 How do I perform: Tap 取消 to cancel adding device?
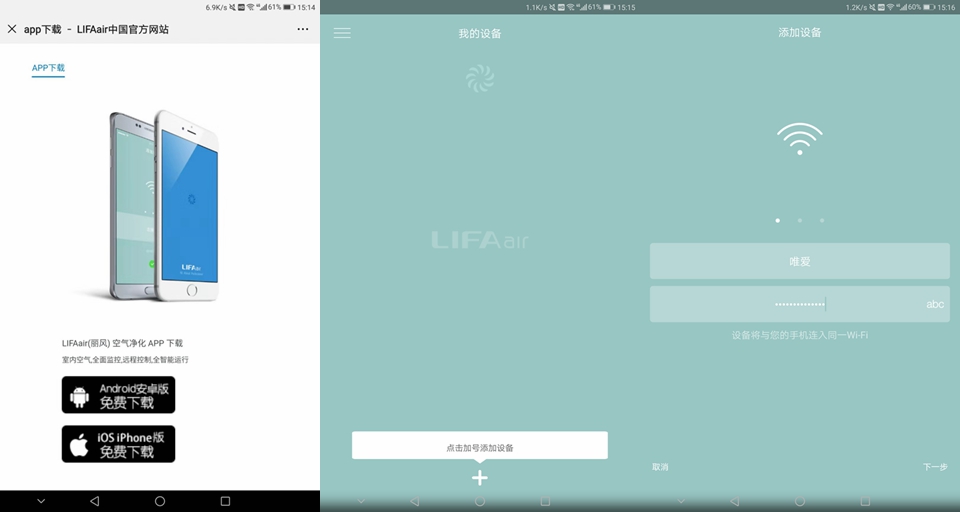(x=660, y=467)
